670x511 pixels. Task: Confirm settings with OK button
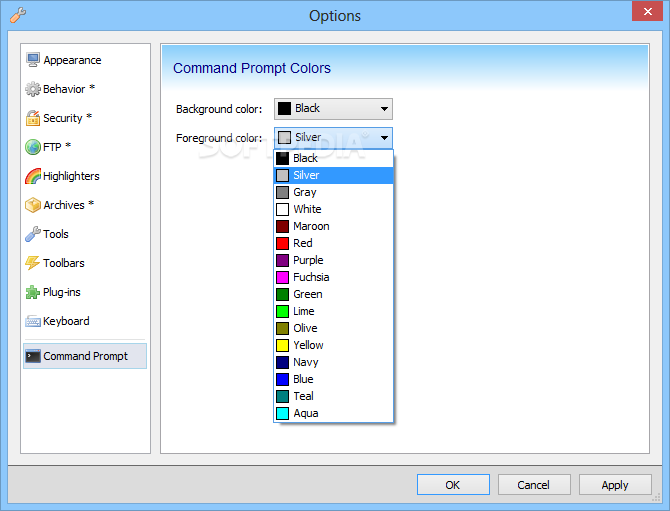pyautogui.click(x=453, y=485)
